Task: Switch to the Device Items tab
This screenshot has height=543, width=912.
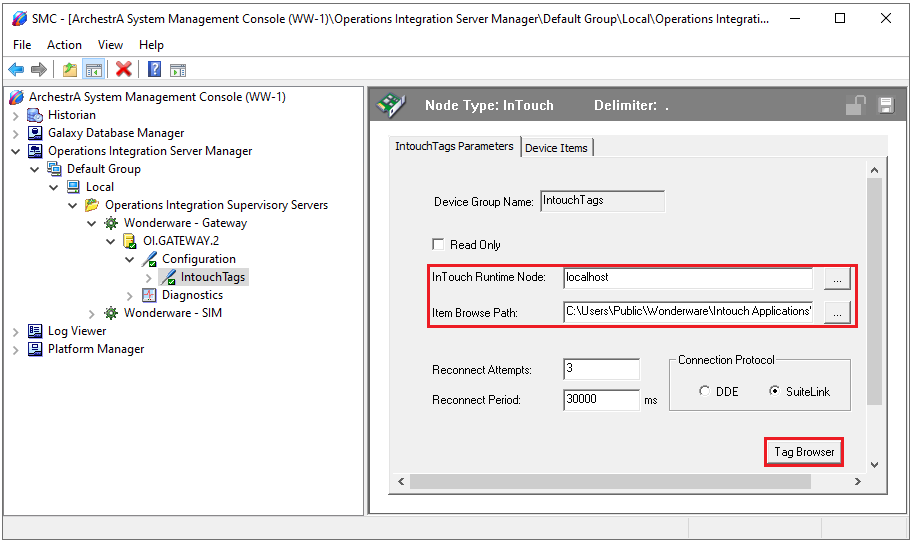Action: (x=556, y=148)
